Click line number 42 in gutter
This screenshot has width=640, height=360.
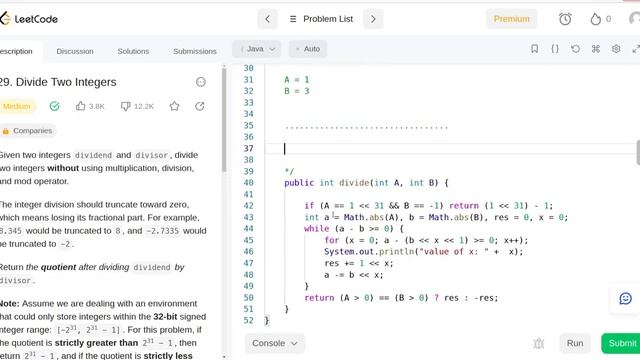[x=249, y=206]
